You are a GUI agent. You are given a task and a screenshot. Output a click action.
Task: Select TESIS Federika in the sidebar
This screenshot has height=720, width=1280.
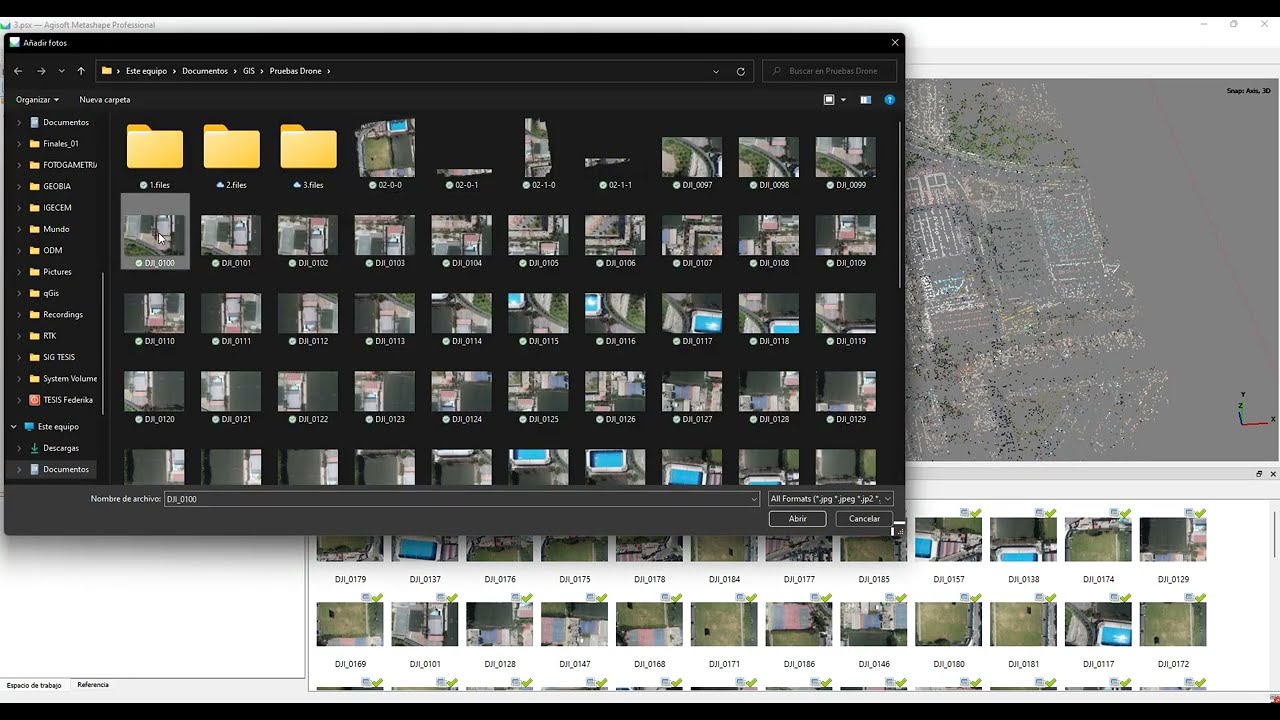click(x=67, y=400)
